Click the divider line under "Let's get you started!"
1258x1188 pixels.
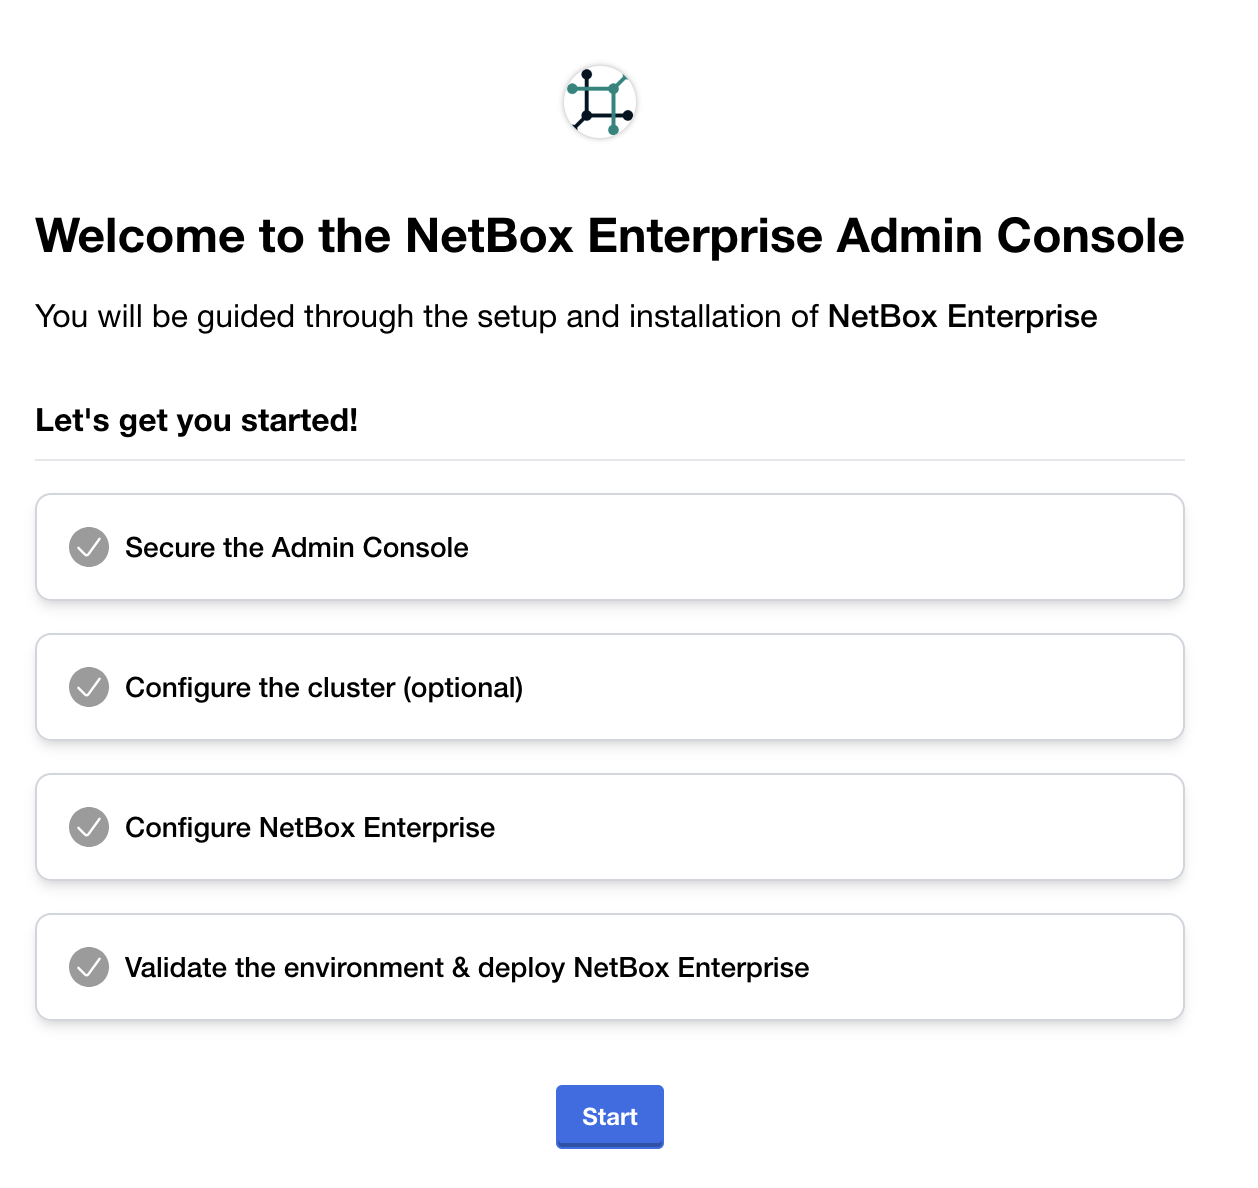[x=610, y=460]
